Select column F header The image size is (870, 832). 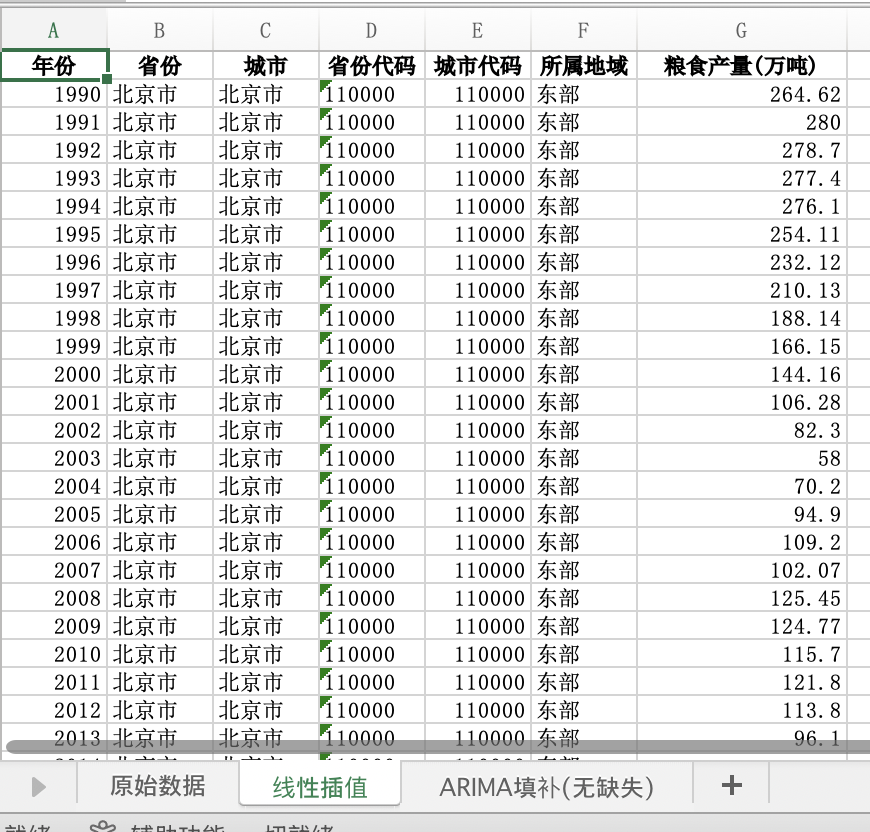point(584,31)
